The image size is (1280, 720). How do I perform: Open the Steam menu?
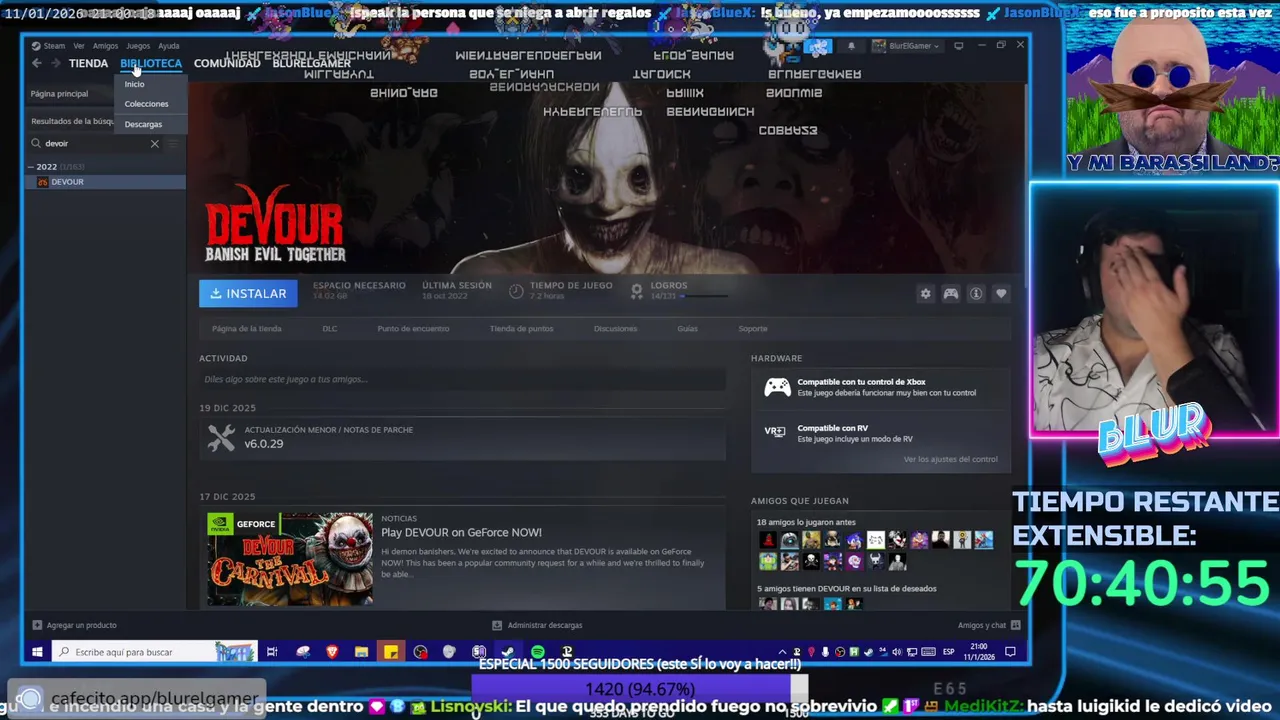[x=48, y=46]
